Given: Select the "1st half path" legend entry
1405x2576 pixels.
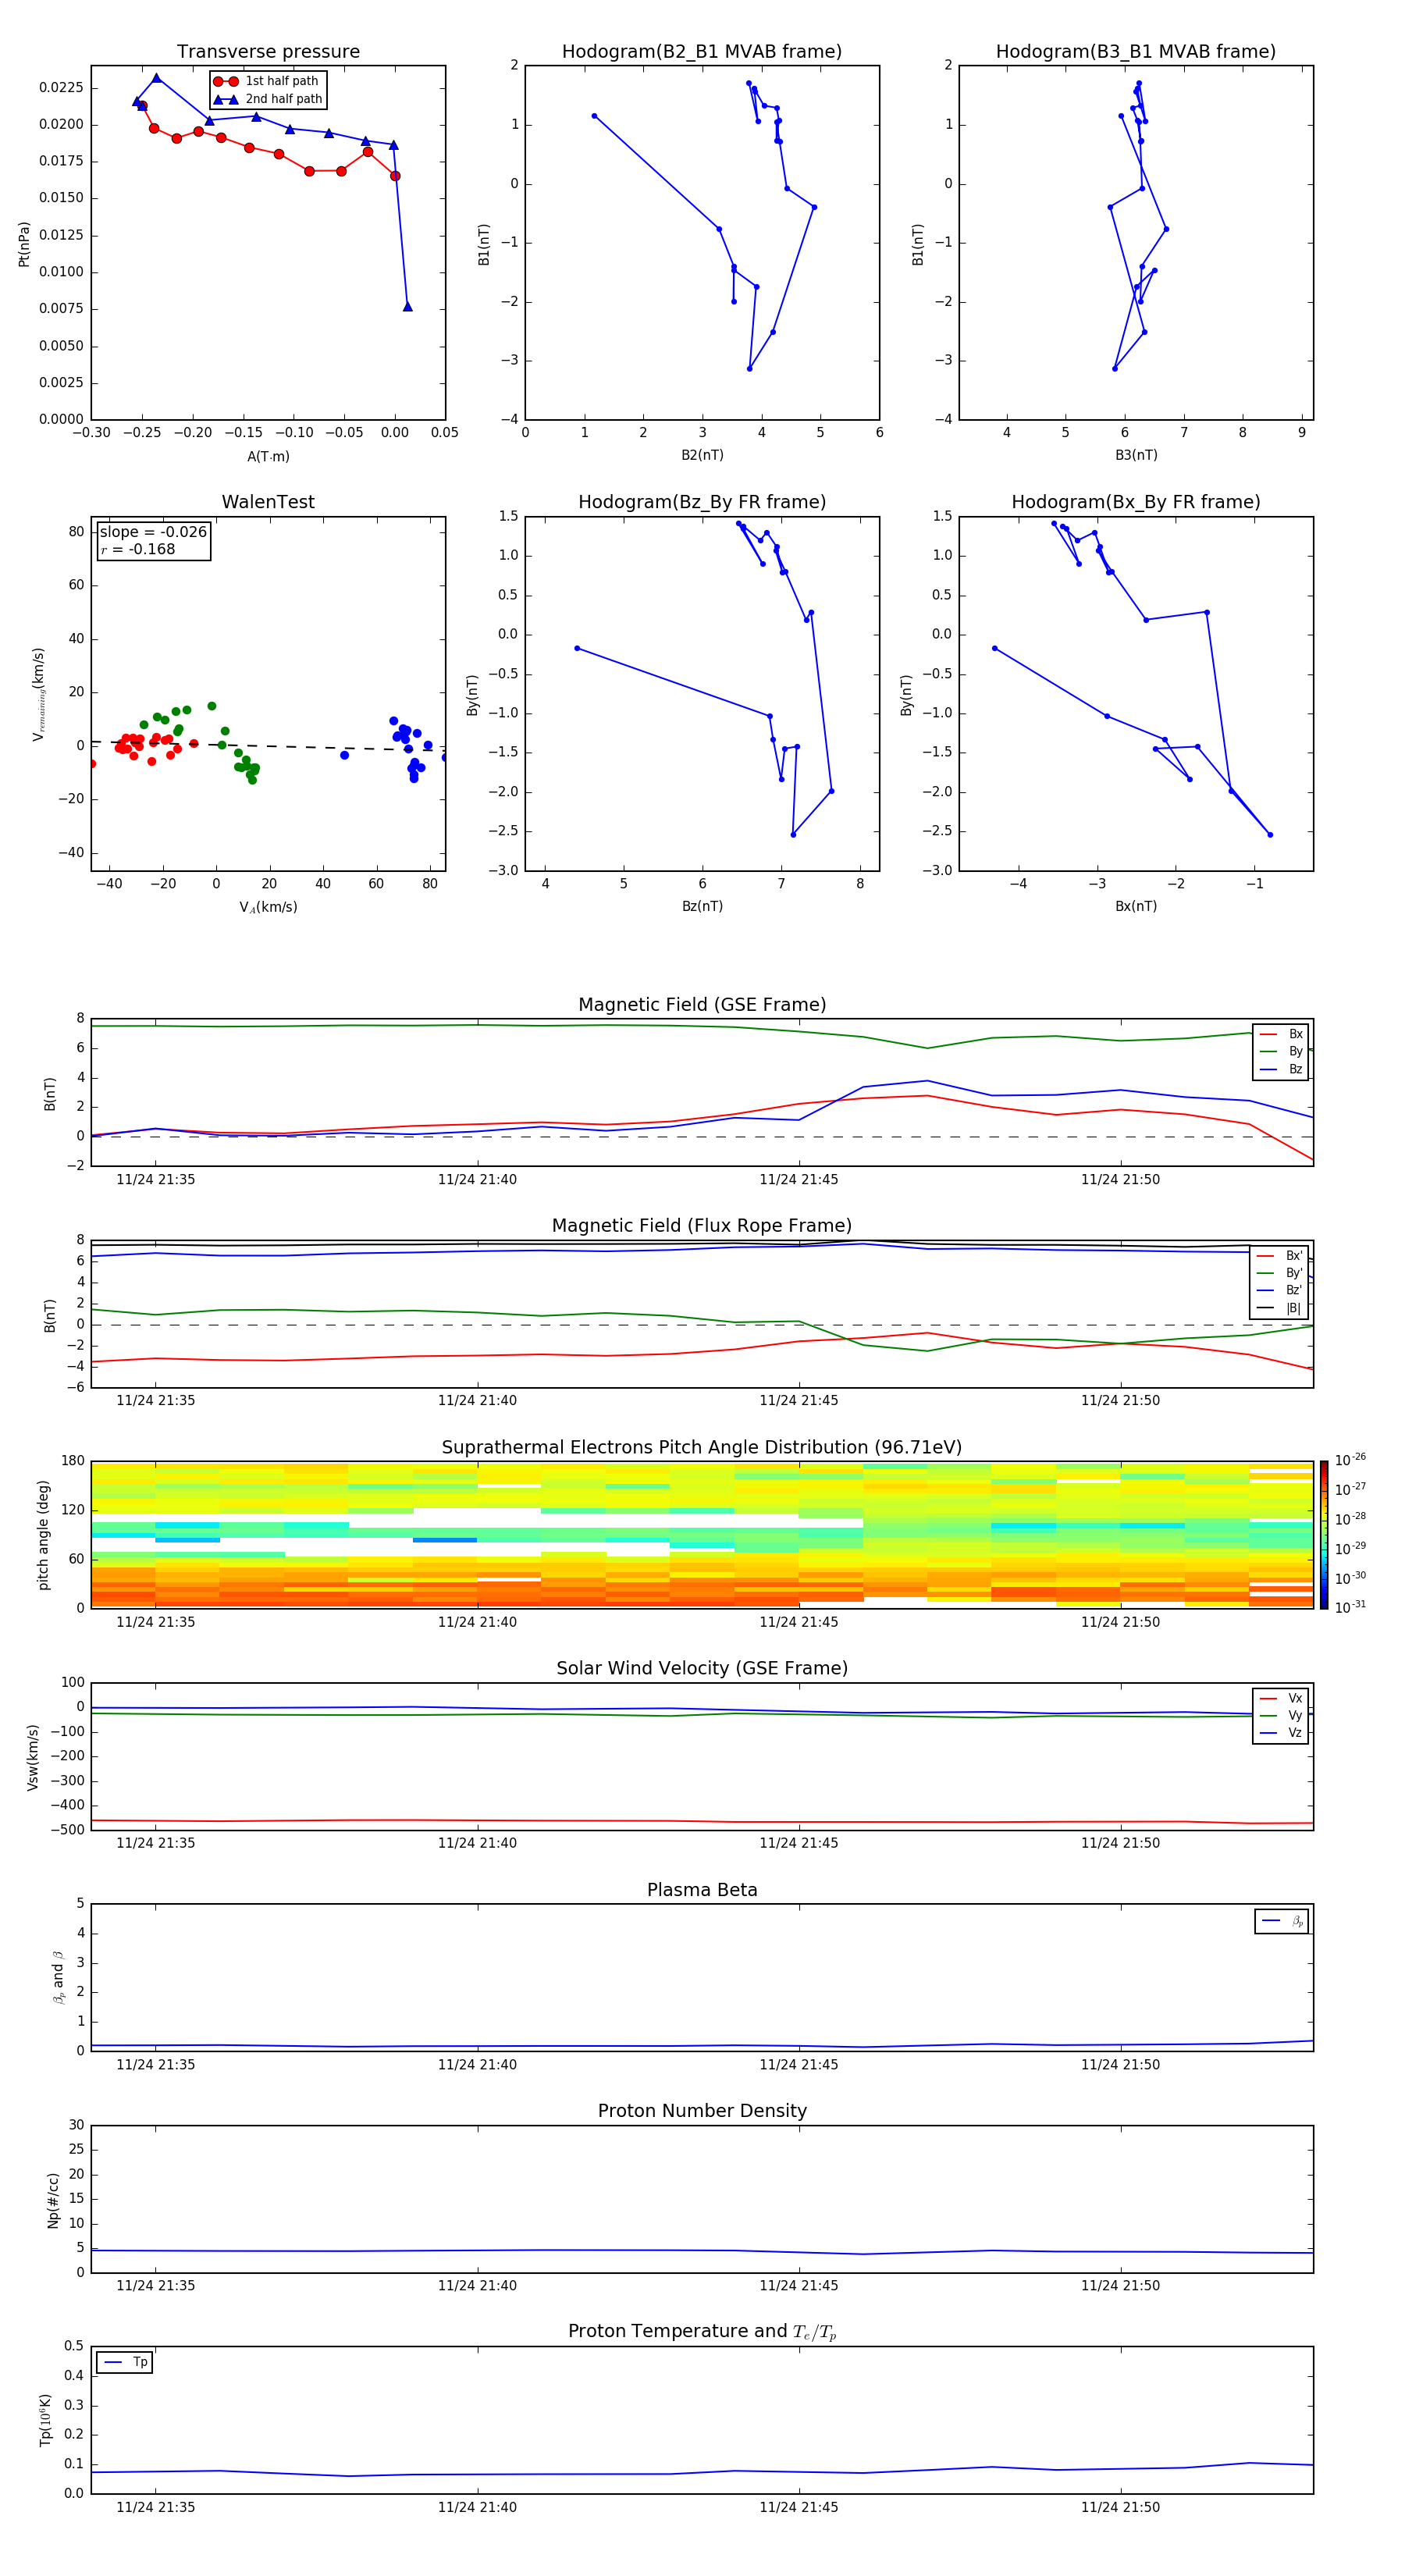Looking at the screenshot, I should [x=268, y=81].
